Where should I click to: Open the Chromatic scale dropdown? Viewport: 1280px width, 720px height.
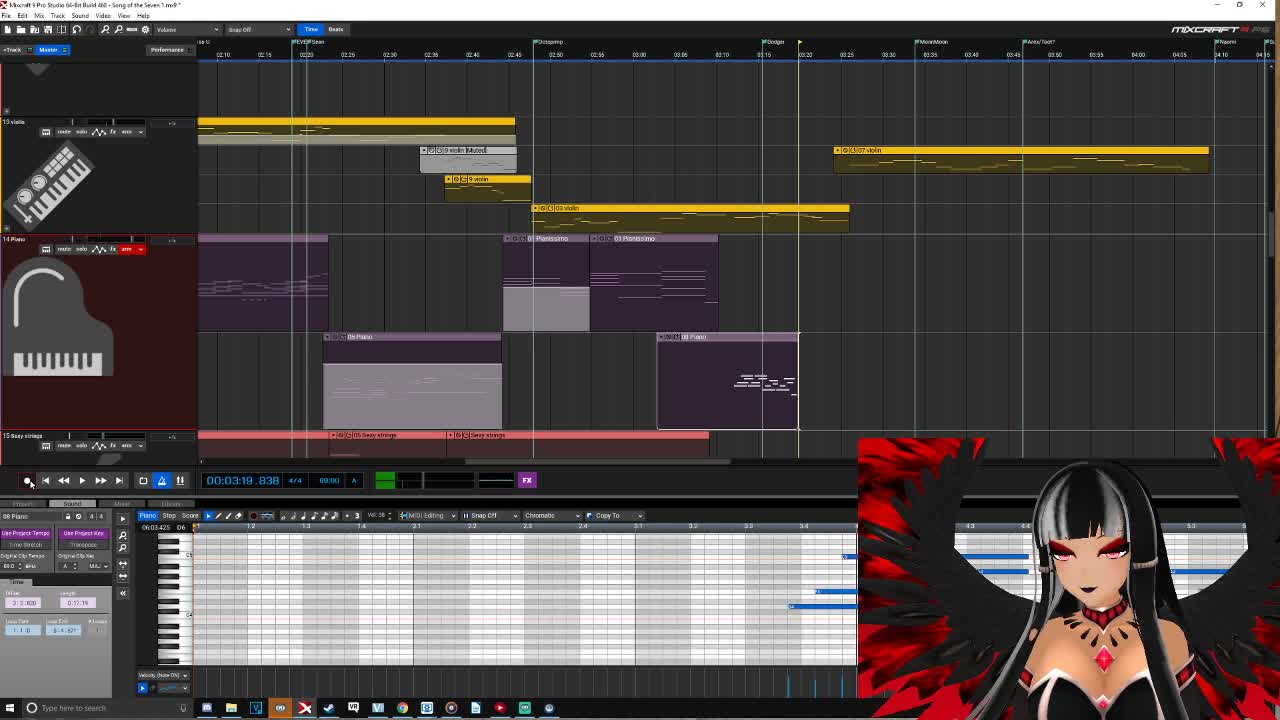551,516
